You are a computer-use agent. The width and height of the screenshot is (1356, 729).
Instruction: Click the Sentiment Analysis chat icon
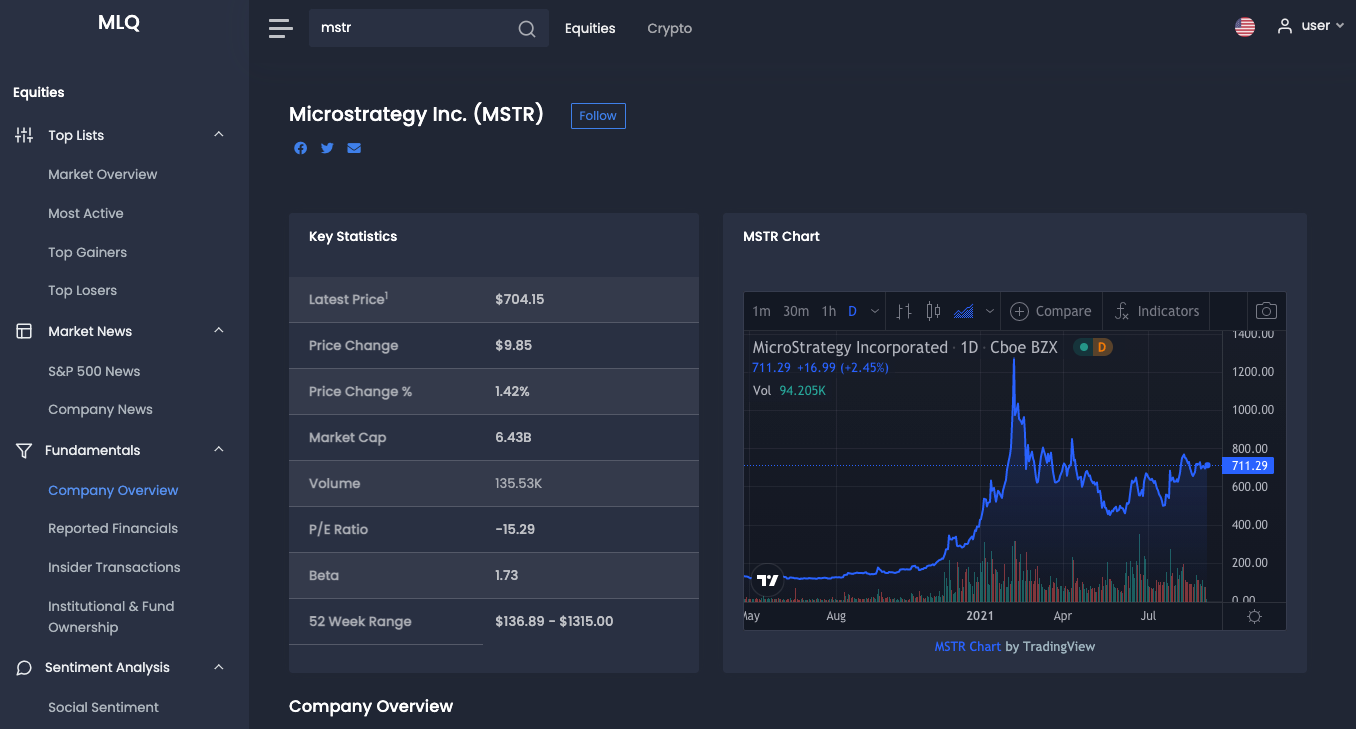tap(24, 668)
